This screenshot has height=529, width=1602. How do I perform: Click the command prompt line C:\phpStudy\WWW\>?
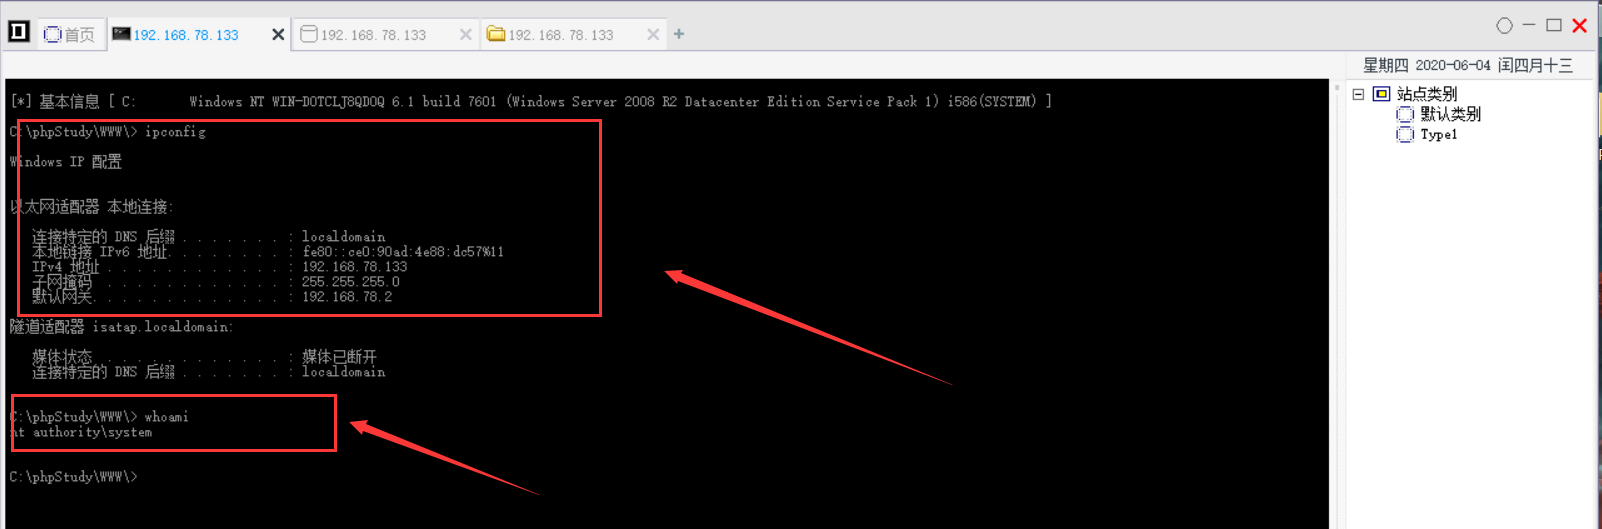73,477
